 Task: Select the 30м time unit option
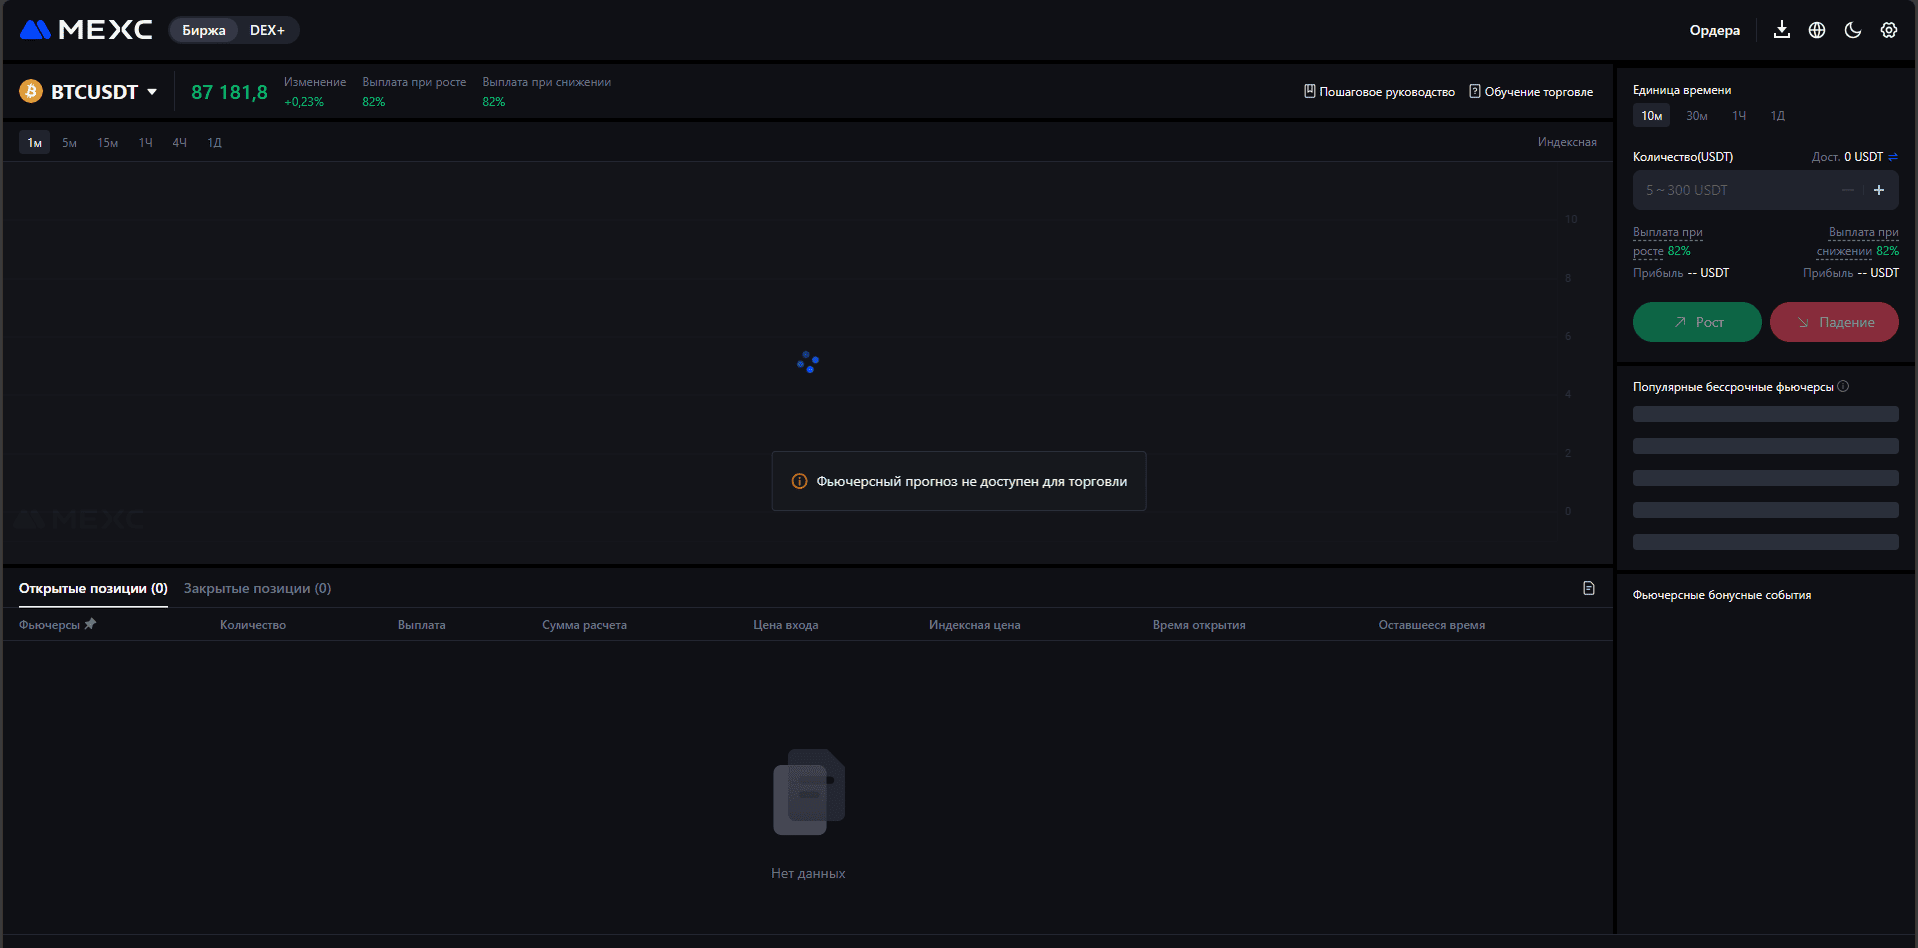tap(1697, 116)
